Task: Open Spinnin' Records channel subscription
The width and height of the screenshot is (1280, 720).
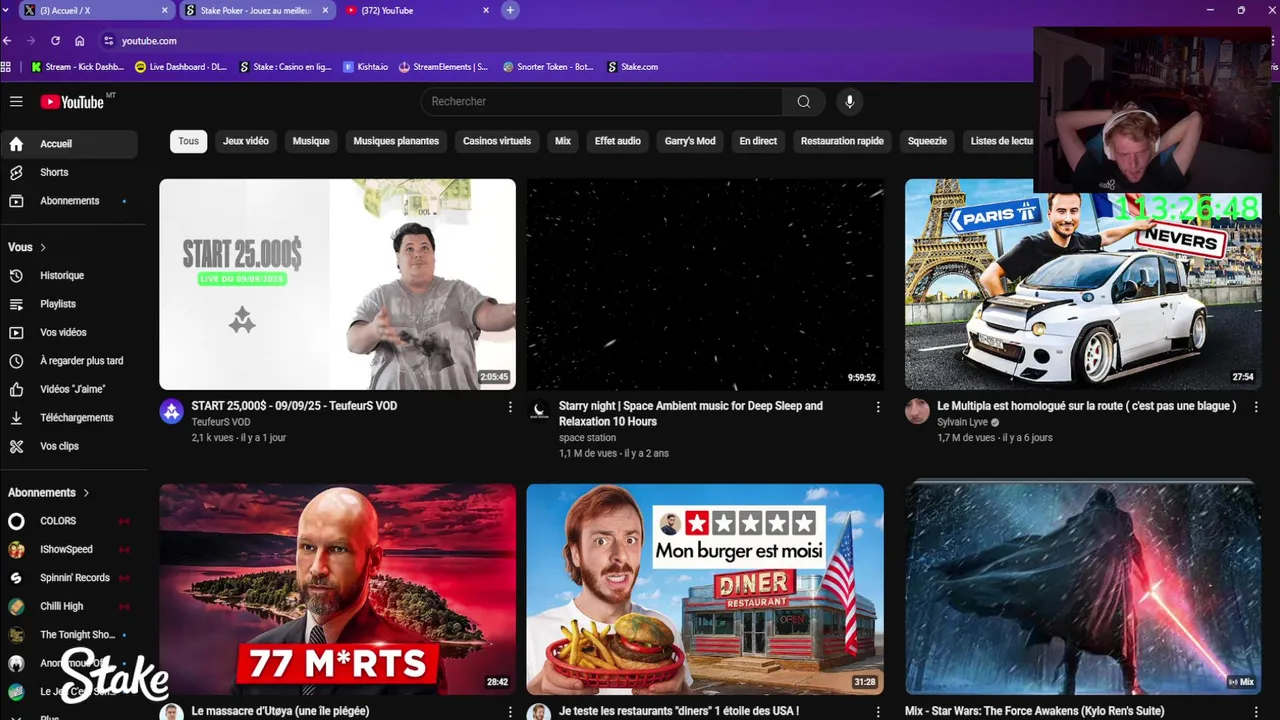Action: point(69,578)
